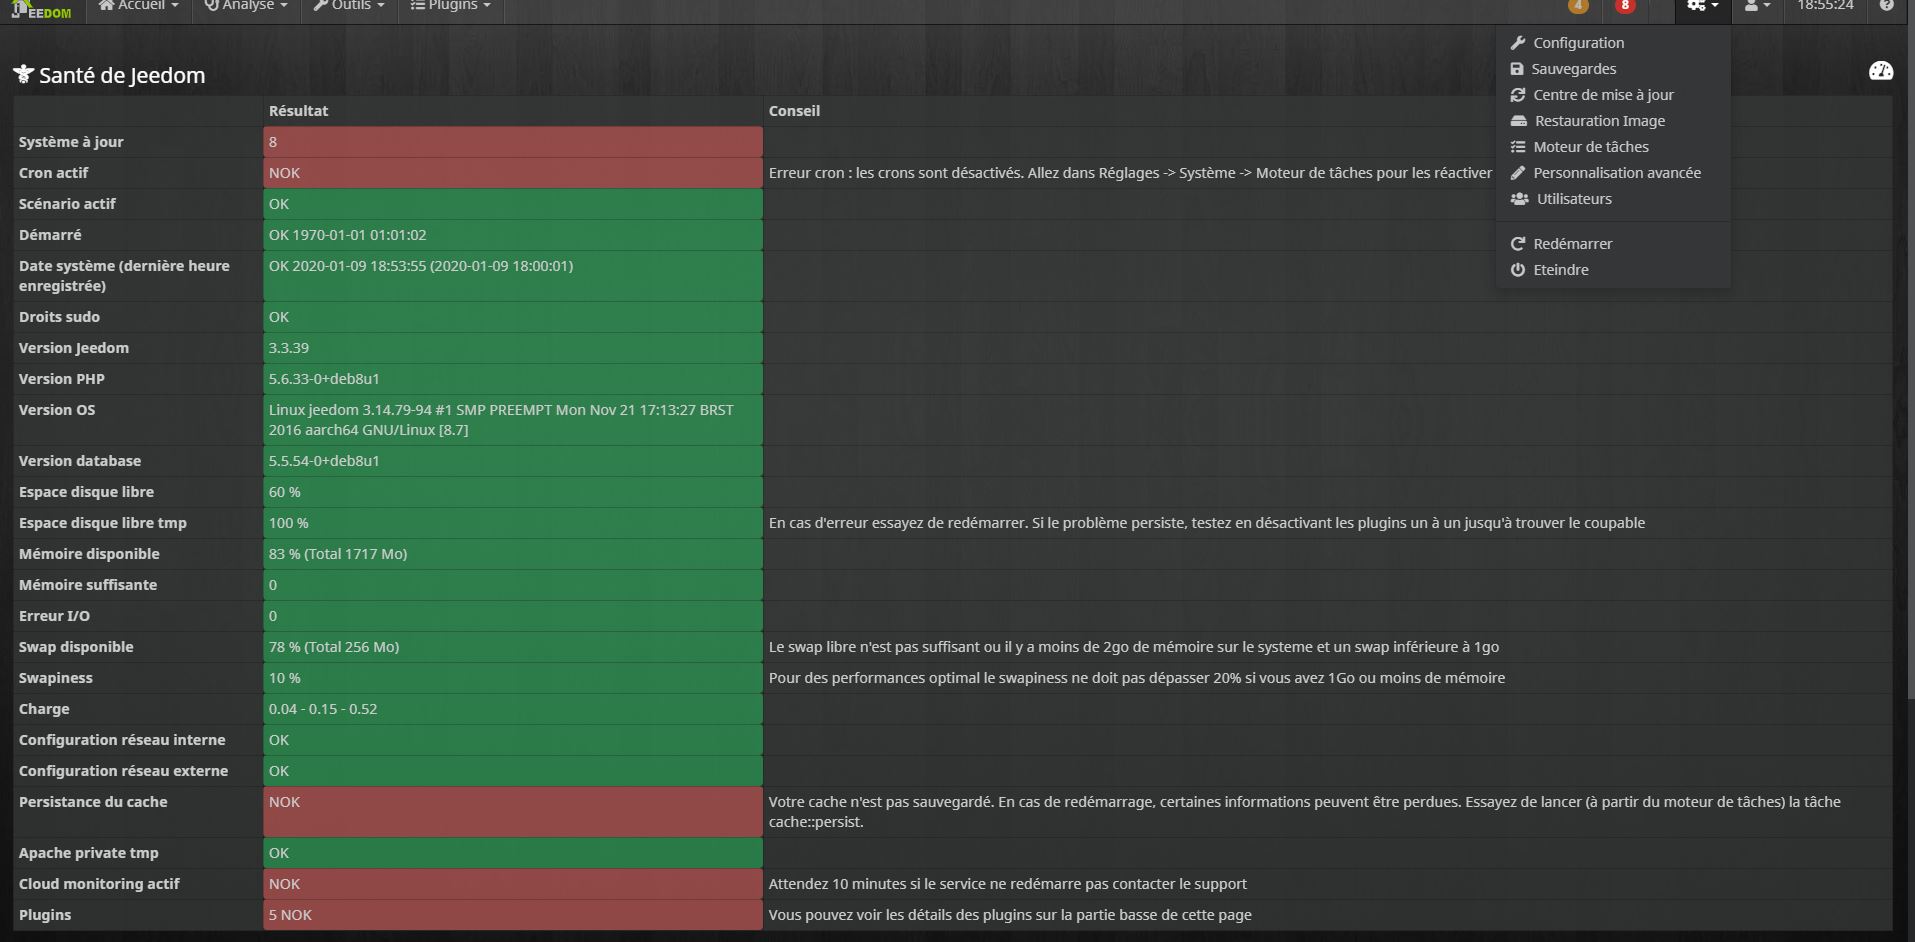Click the Système à jour value 8
Screen dimensions: 1915x942
pos(513,142)
